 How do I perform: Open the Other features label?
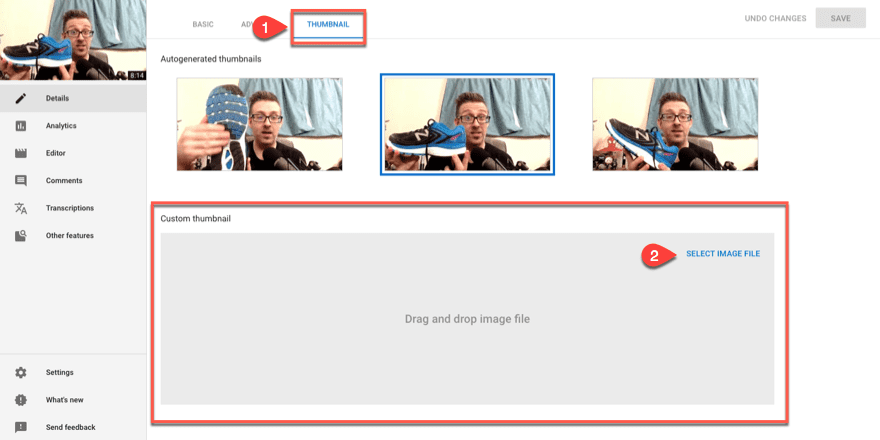point(70,236)
